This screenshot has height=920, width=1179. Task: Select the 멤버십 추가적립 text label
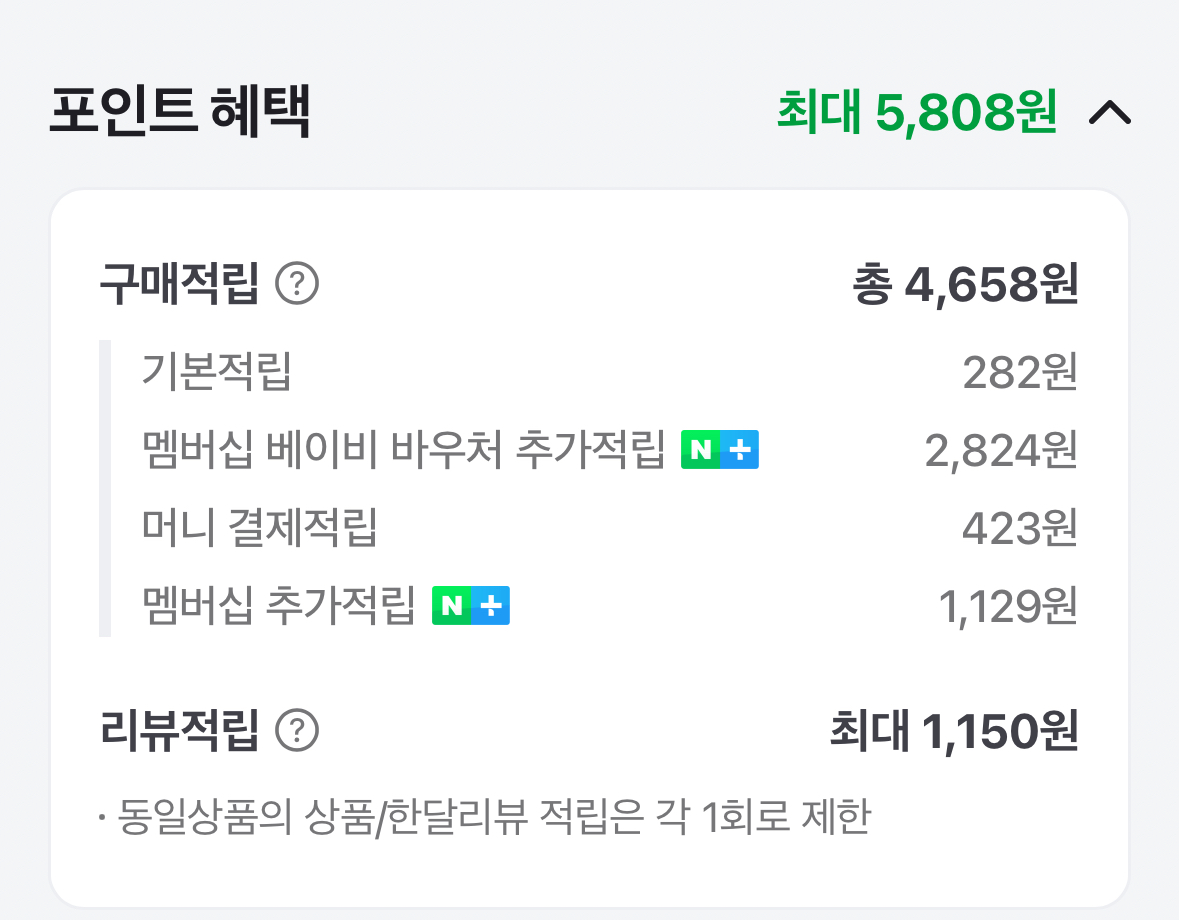pos(279,605)
